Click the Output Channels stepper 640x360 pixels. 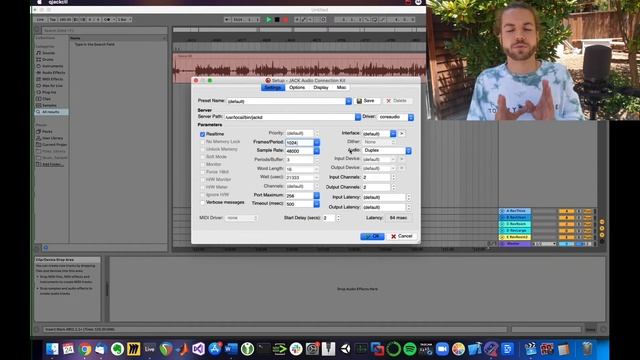coord(393,187)
